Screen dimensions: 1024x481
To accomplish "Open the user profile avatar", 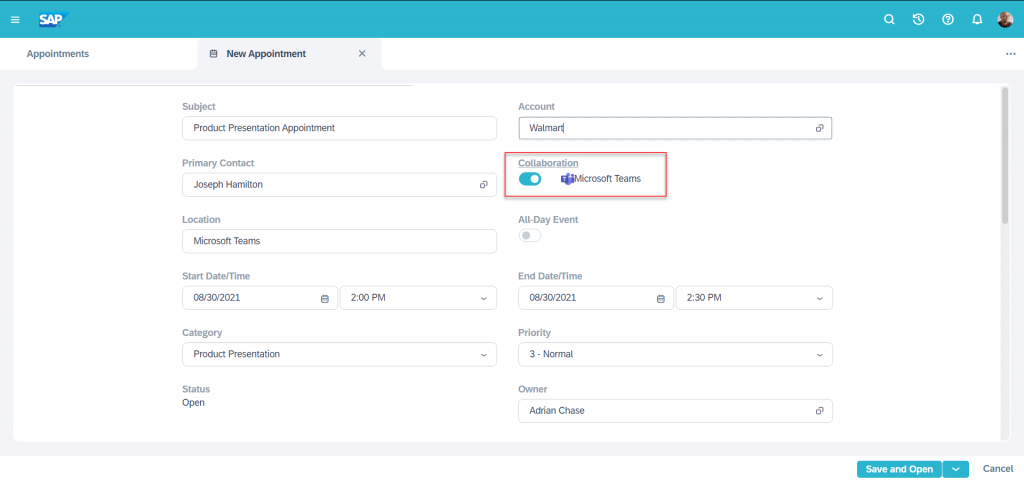I will click(1005, 20).
